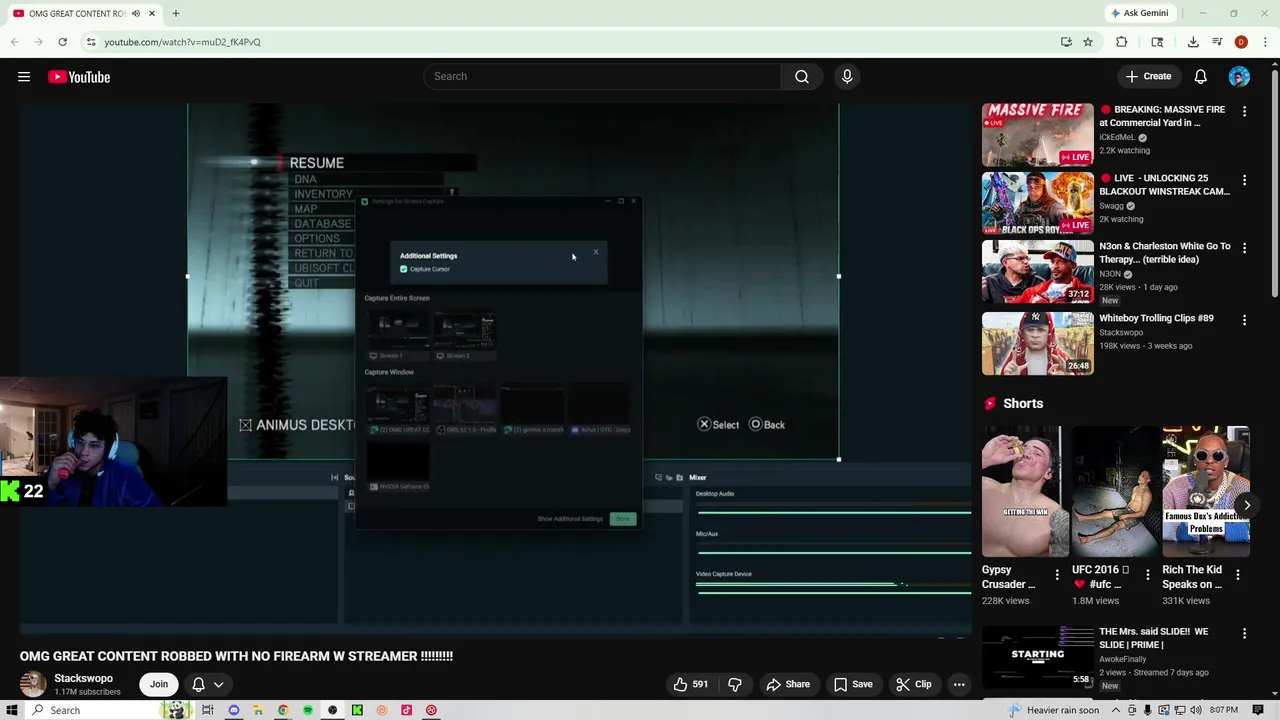Go back in browser history
The height and width of the screenshot is (720, 1280).
tap(14, 42)
